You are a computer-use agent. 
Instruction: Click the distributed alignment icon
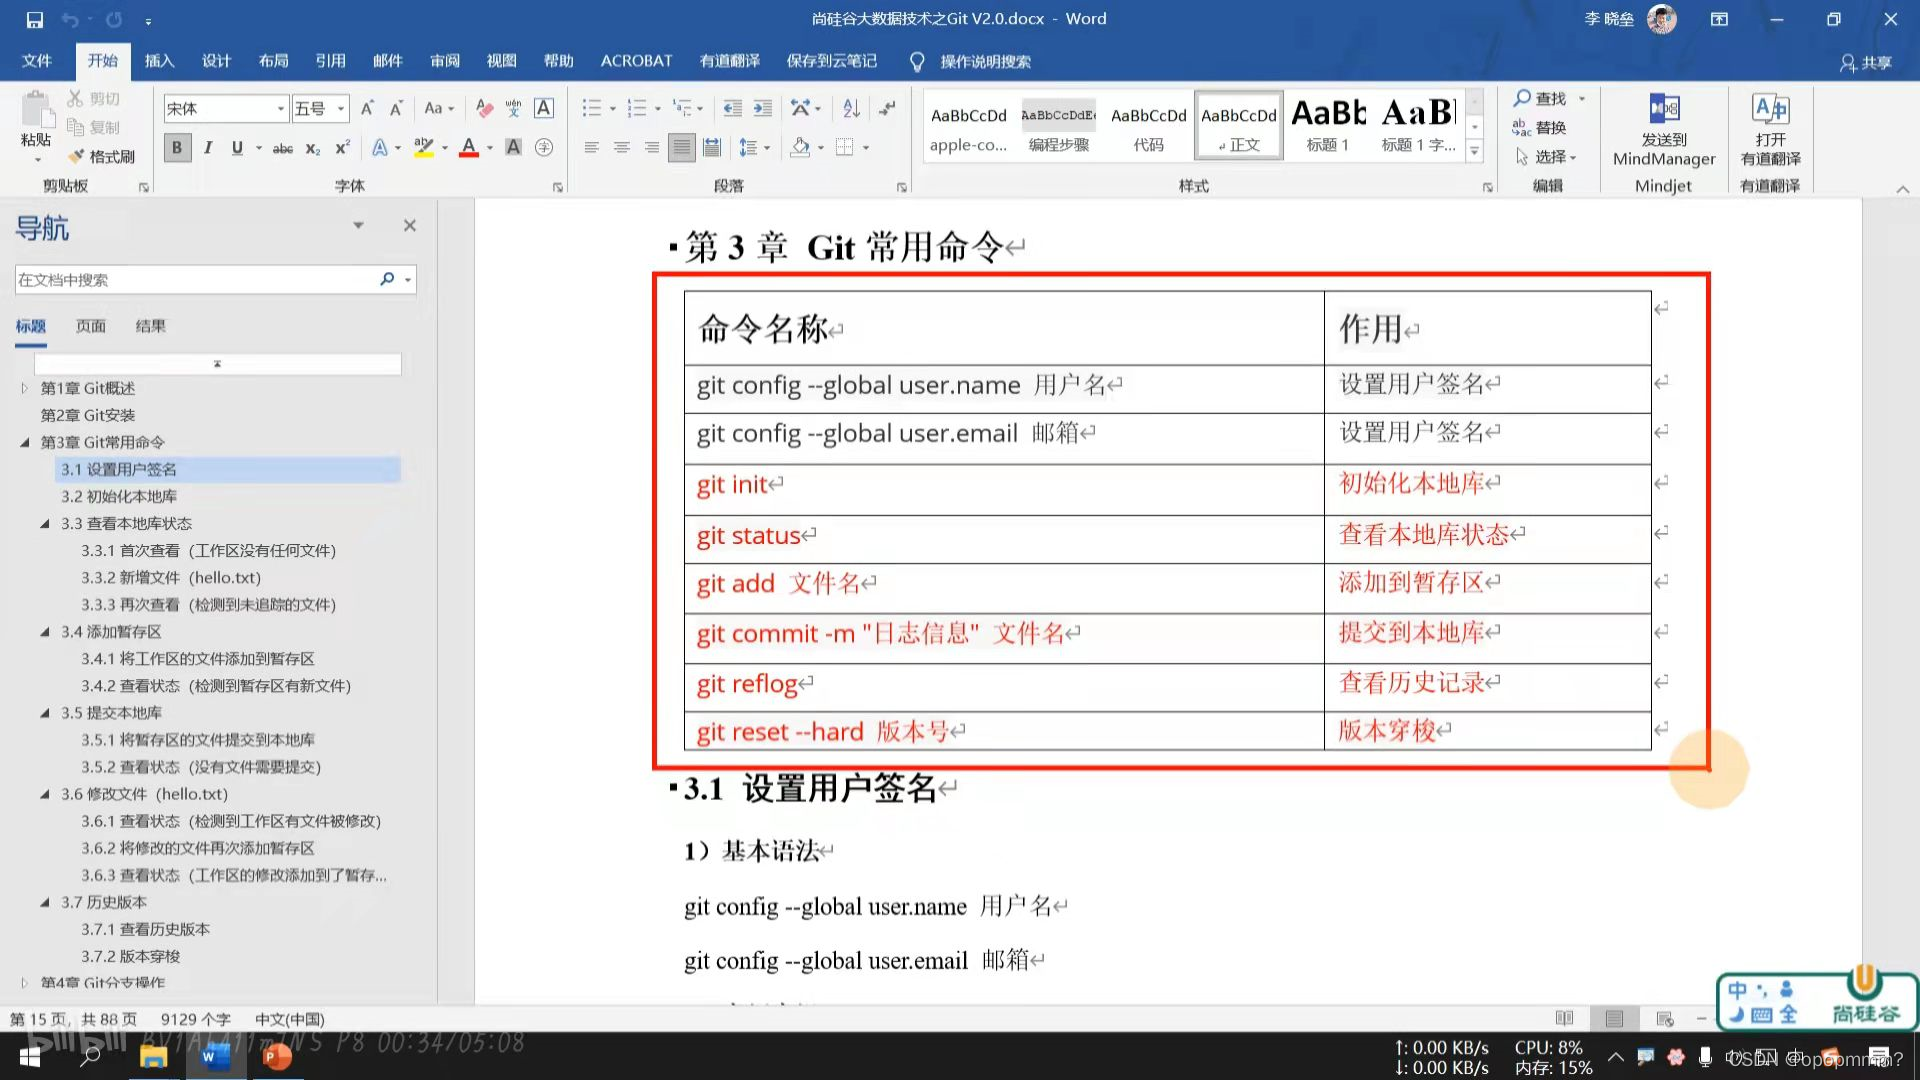(711, 148)
